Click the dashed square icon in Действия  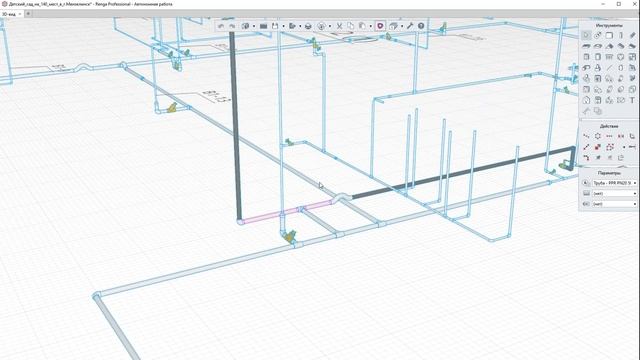pyautogui.click(x=610, y=147)
